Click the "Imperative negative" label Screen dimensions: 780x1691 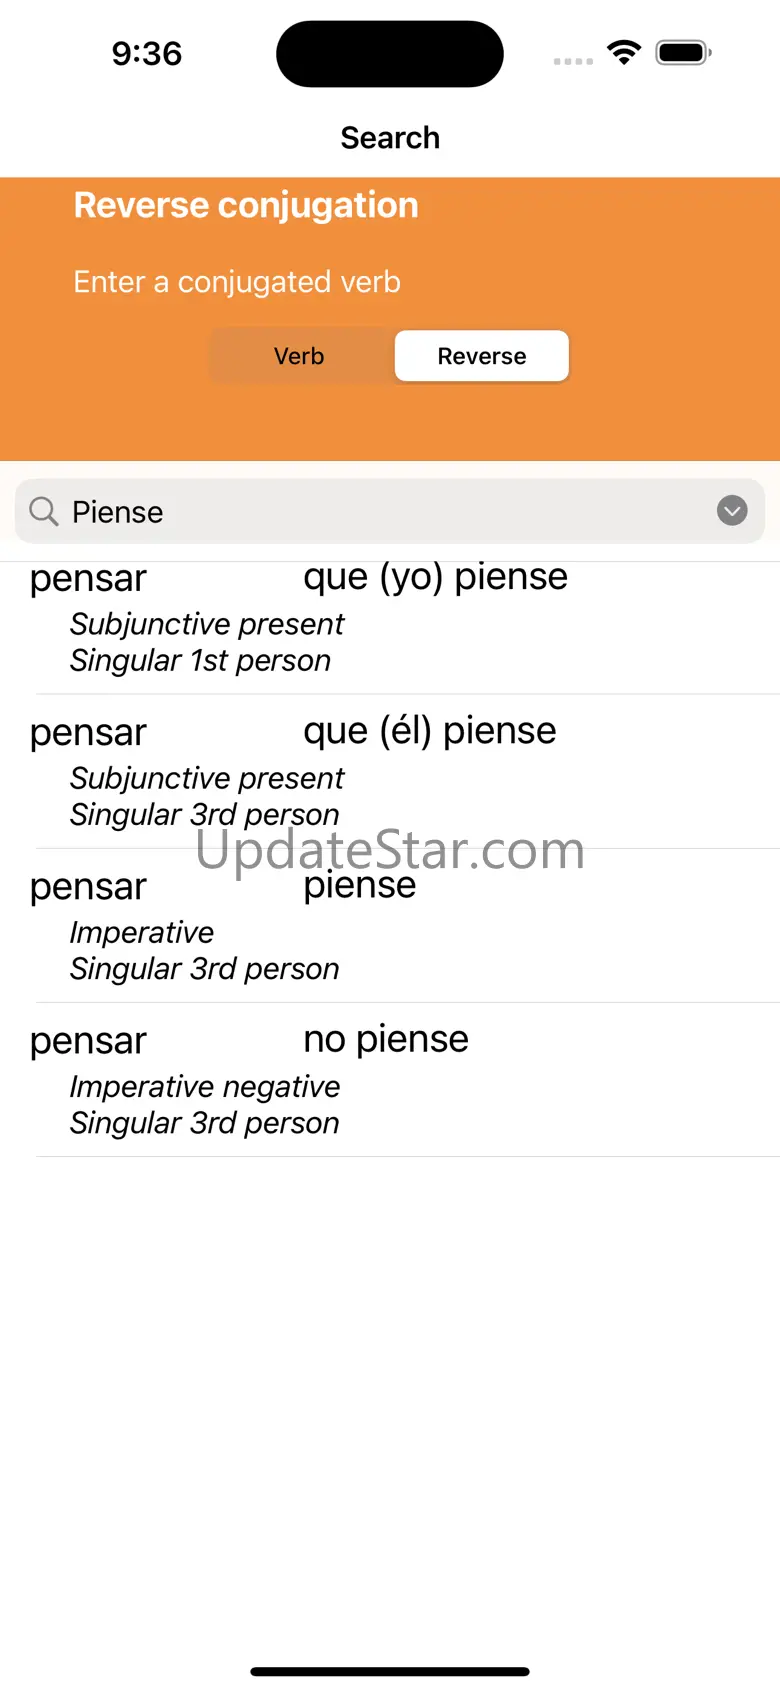(x=205, y=1087)
